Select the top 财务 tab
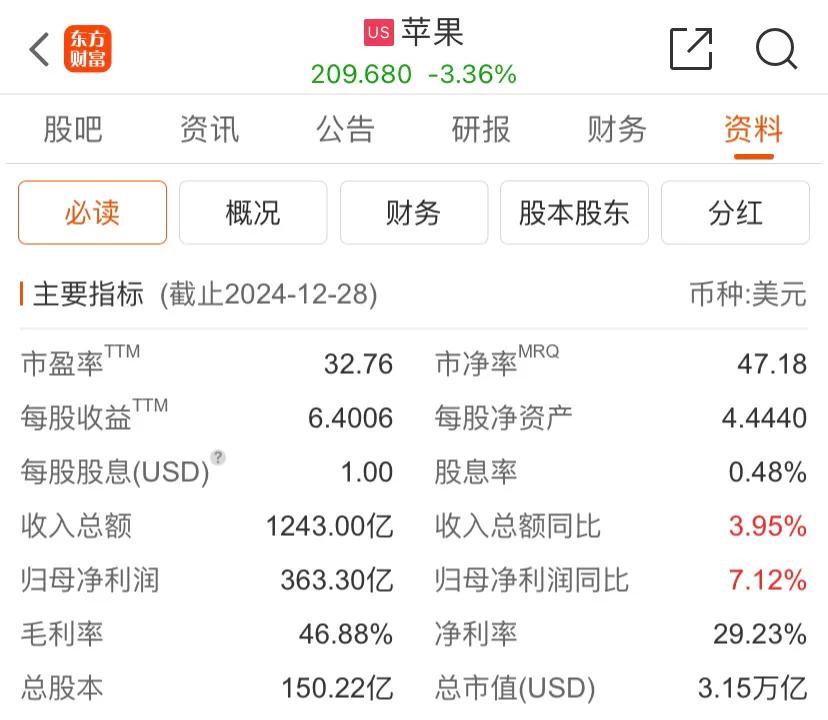The width and height of the screenshot is (828, 720). coord(617,129)
